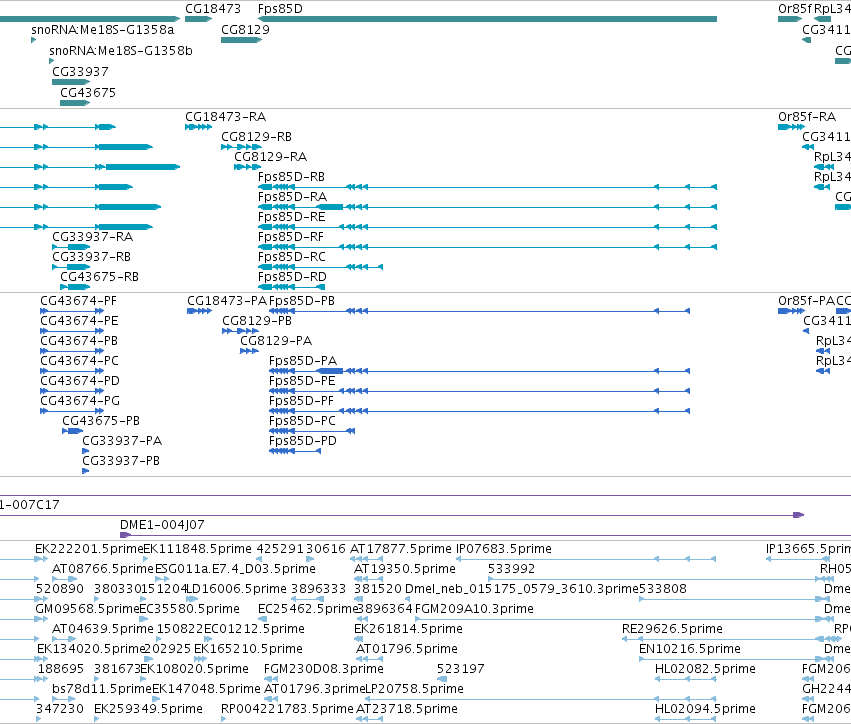Viewport: 851px width, 724px height.
Task: Select the CG33937 gene label
Action: tap(80, 72)
